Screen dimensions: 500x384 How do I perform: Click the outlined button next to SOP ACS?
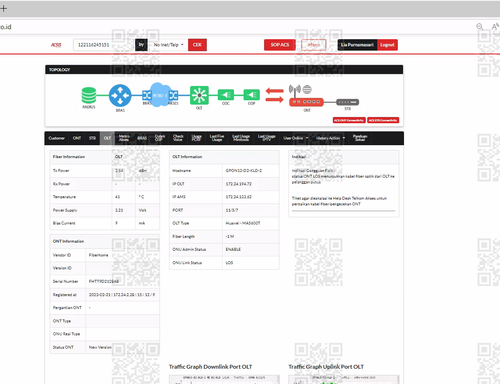coord(313,45)
